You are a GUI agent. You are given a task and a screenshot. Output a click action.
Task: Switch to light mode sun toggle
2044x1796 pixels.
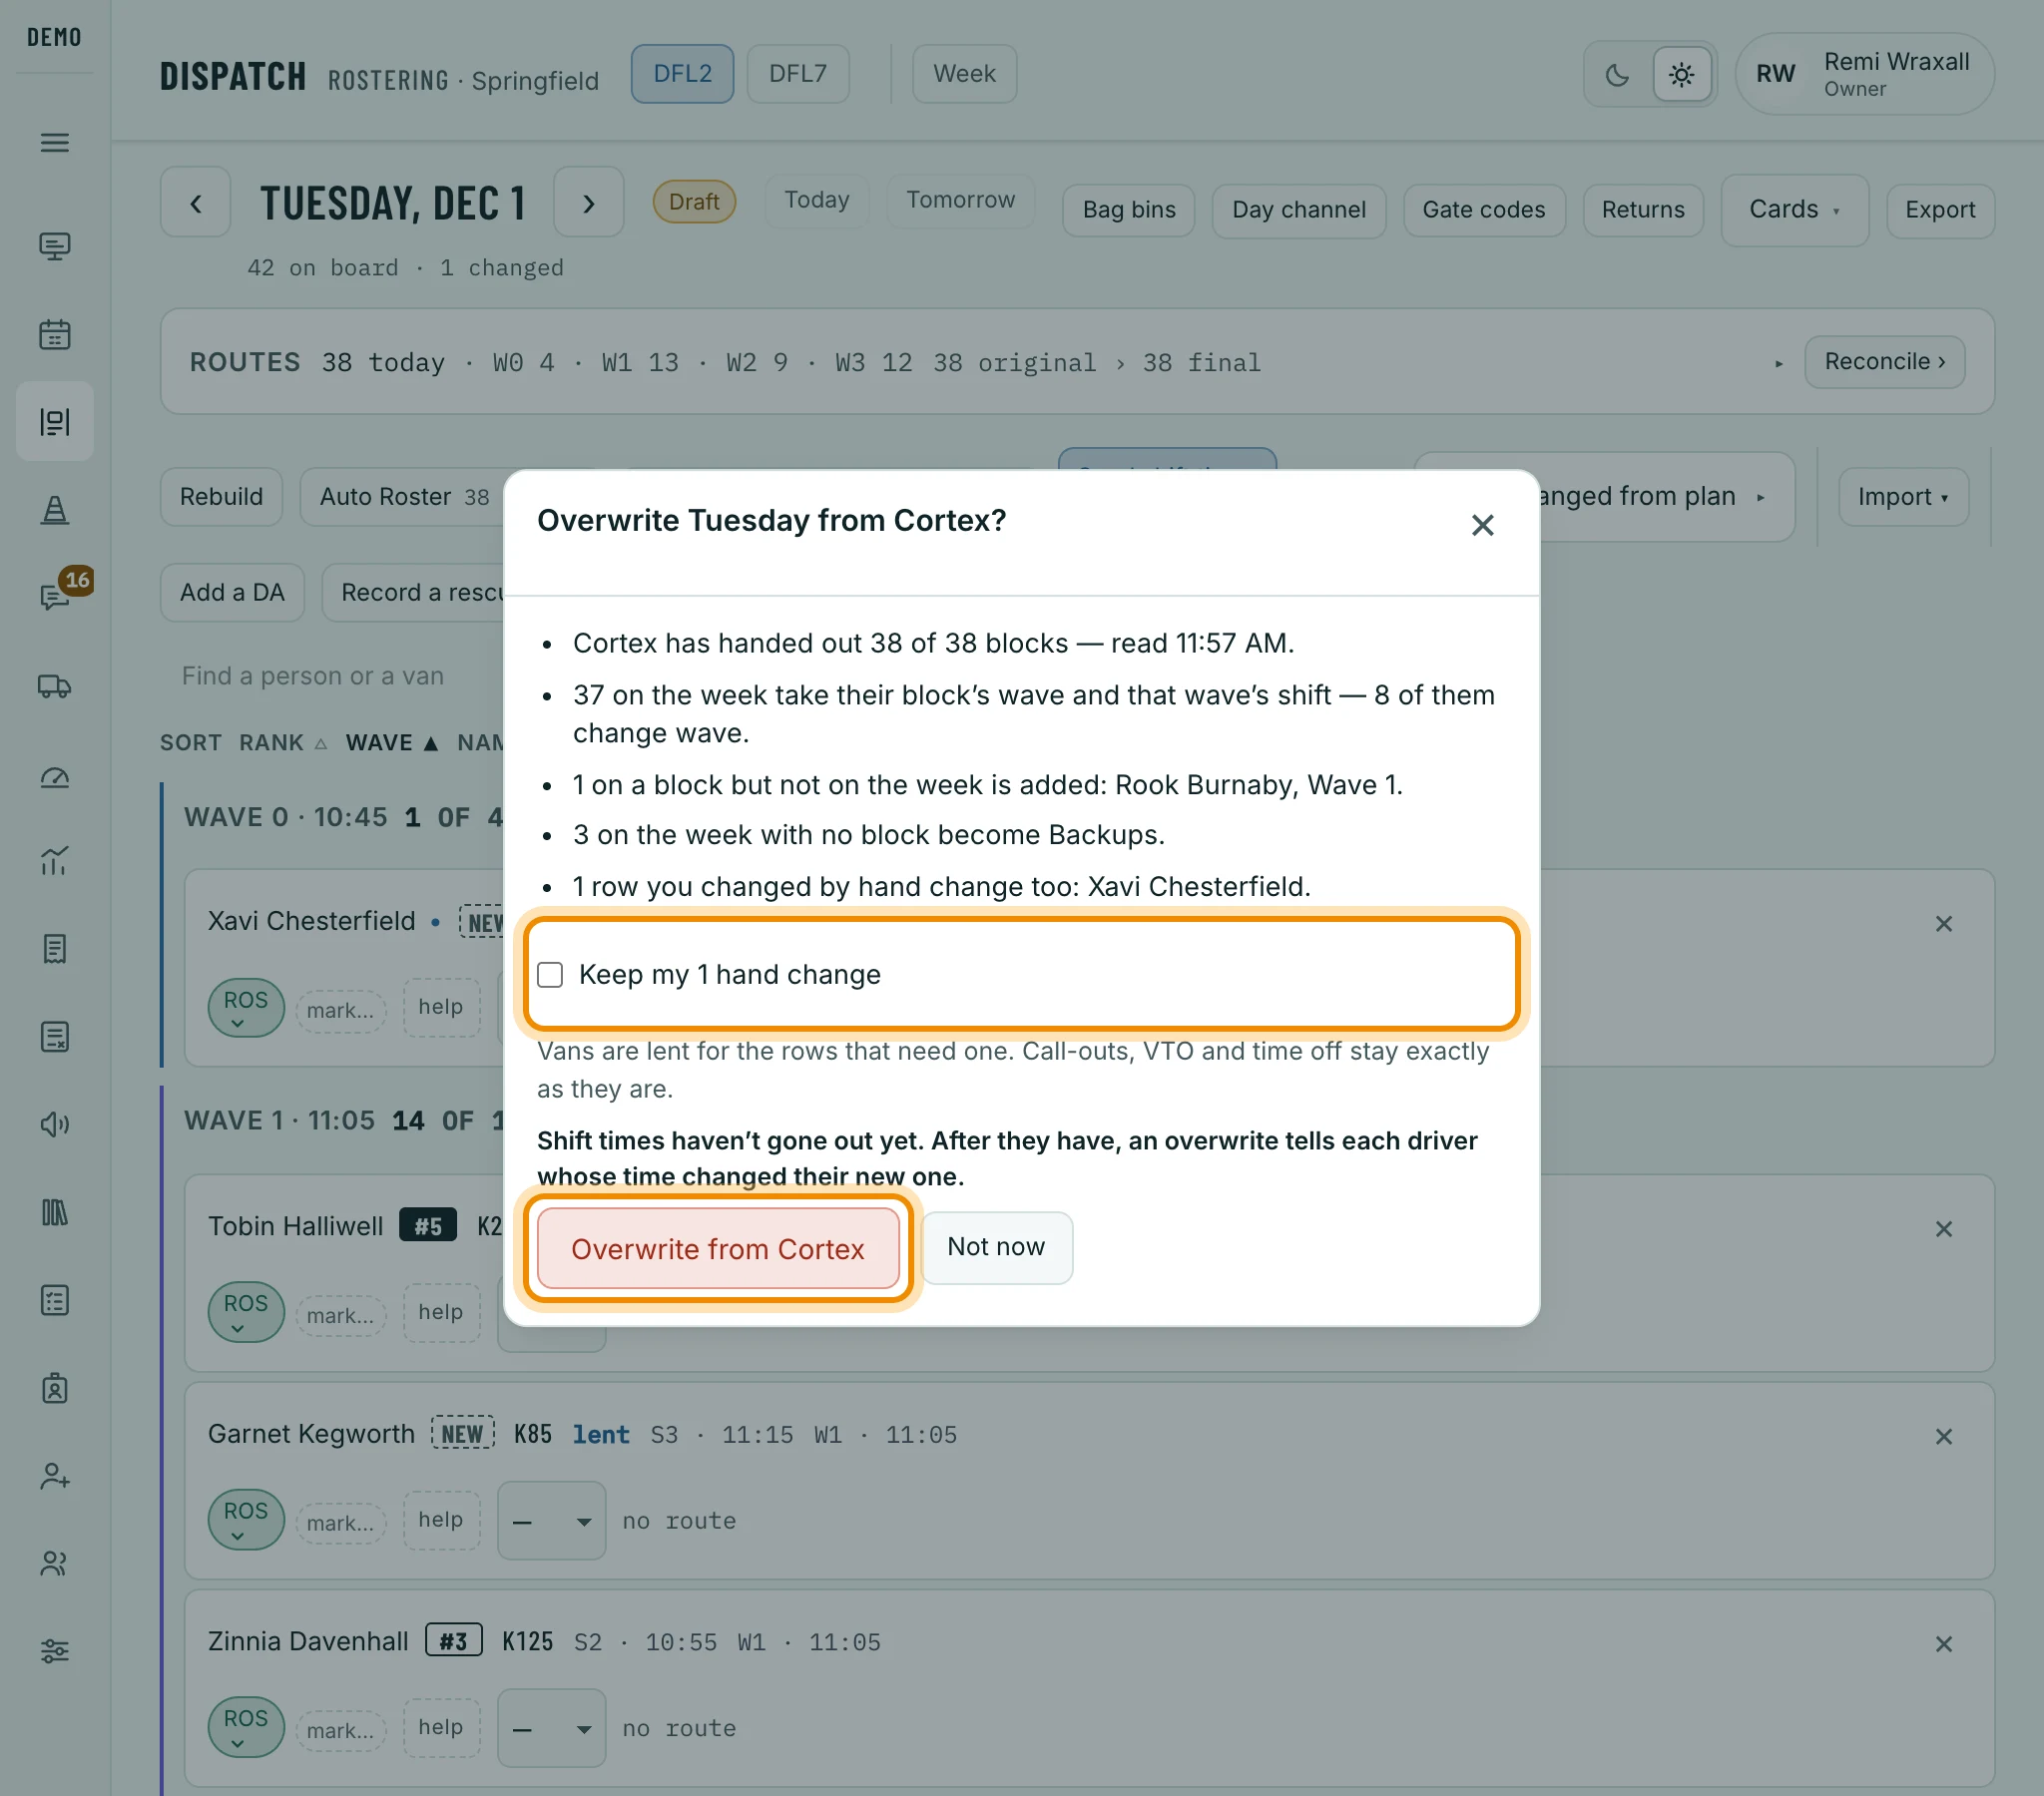(x=1682, y=75)
